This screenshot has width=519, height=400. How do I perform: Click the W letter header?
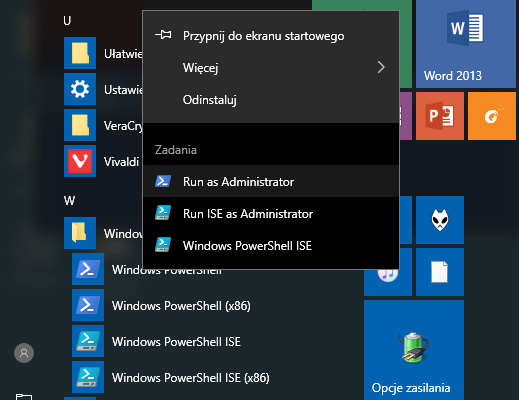tap(69, 201)
